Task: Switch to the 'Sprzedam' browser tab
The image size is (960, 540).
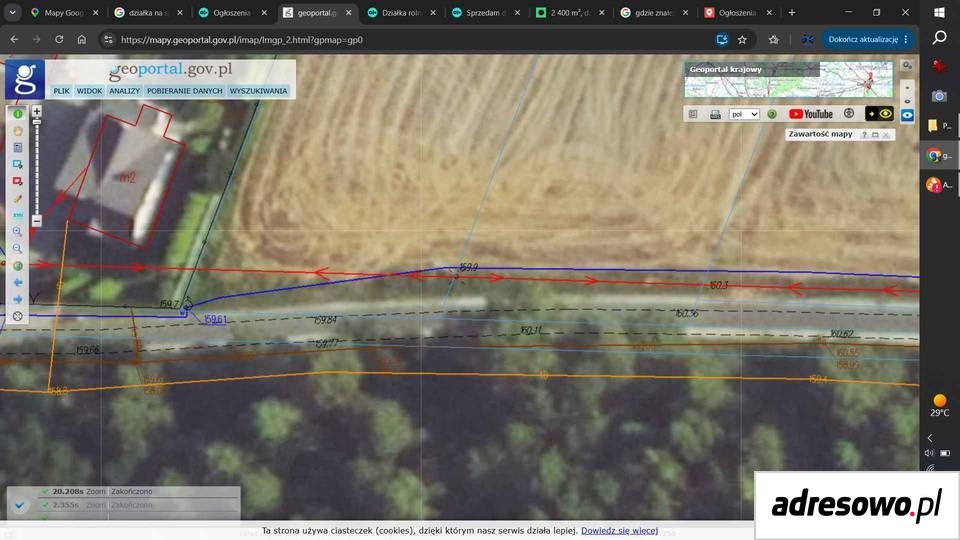Action: click(x=486, y=12)
